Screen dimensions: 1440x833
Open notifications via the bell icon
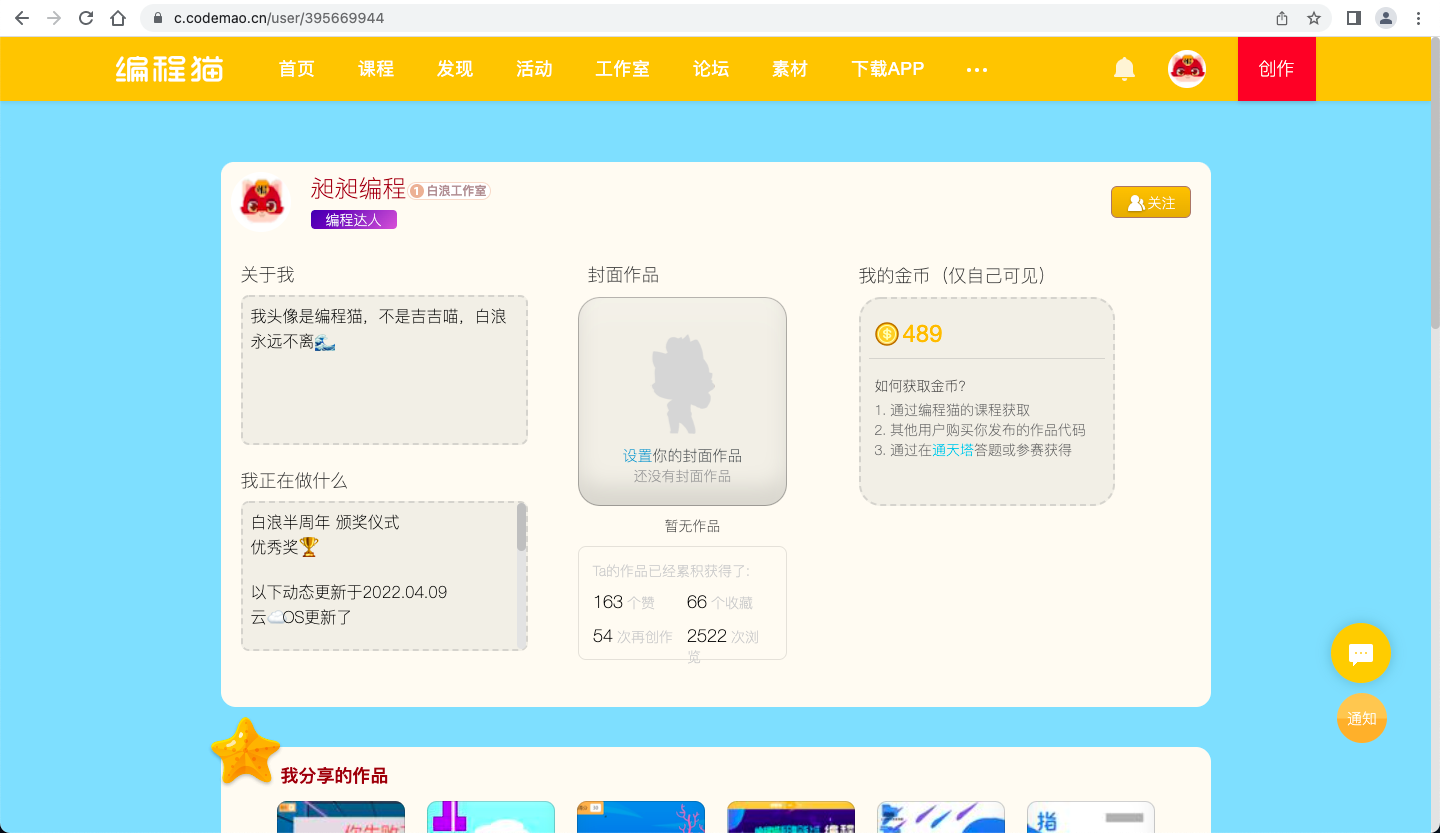(1125, 69)
